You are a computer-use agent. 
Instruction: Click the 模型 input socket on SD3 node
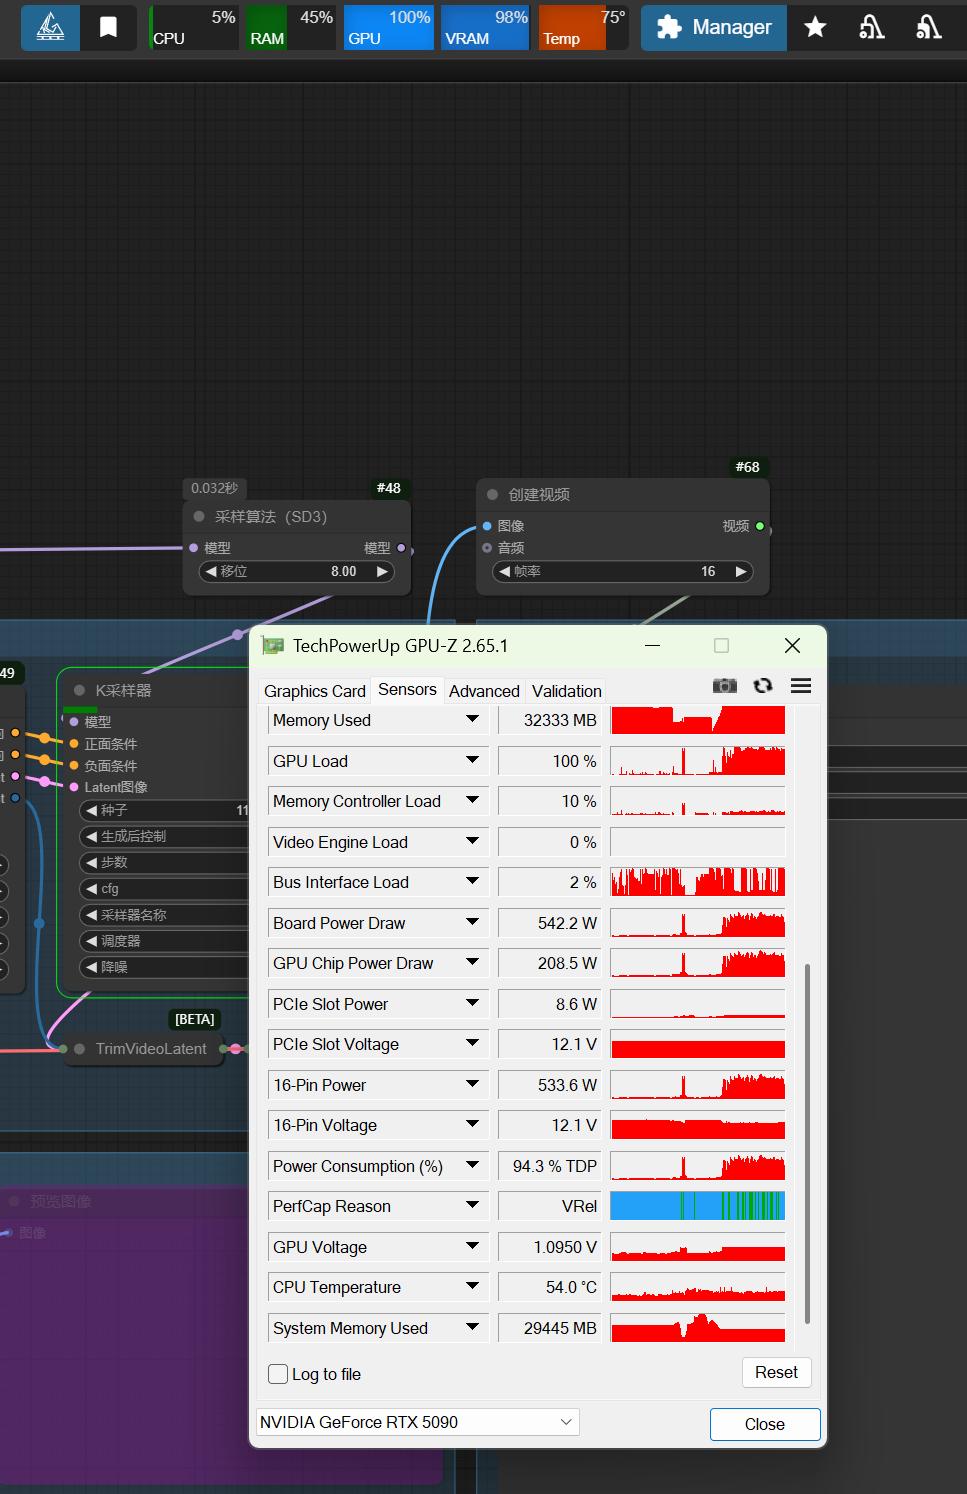(x=193, y=548)
